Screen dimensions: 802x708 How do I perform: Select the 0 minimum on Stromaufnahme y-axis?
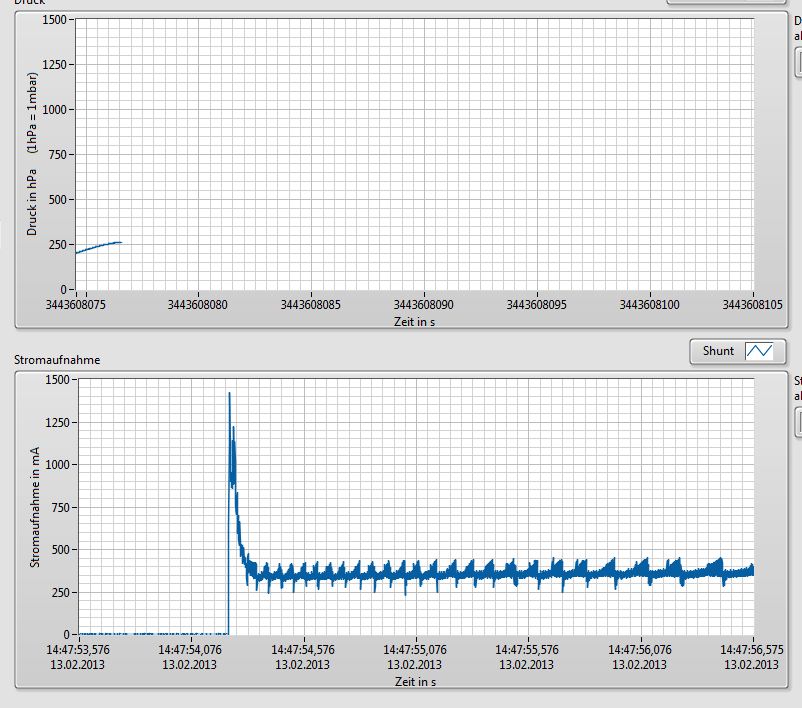coord(66,634)
